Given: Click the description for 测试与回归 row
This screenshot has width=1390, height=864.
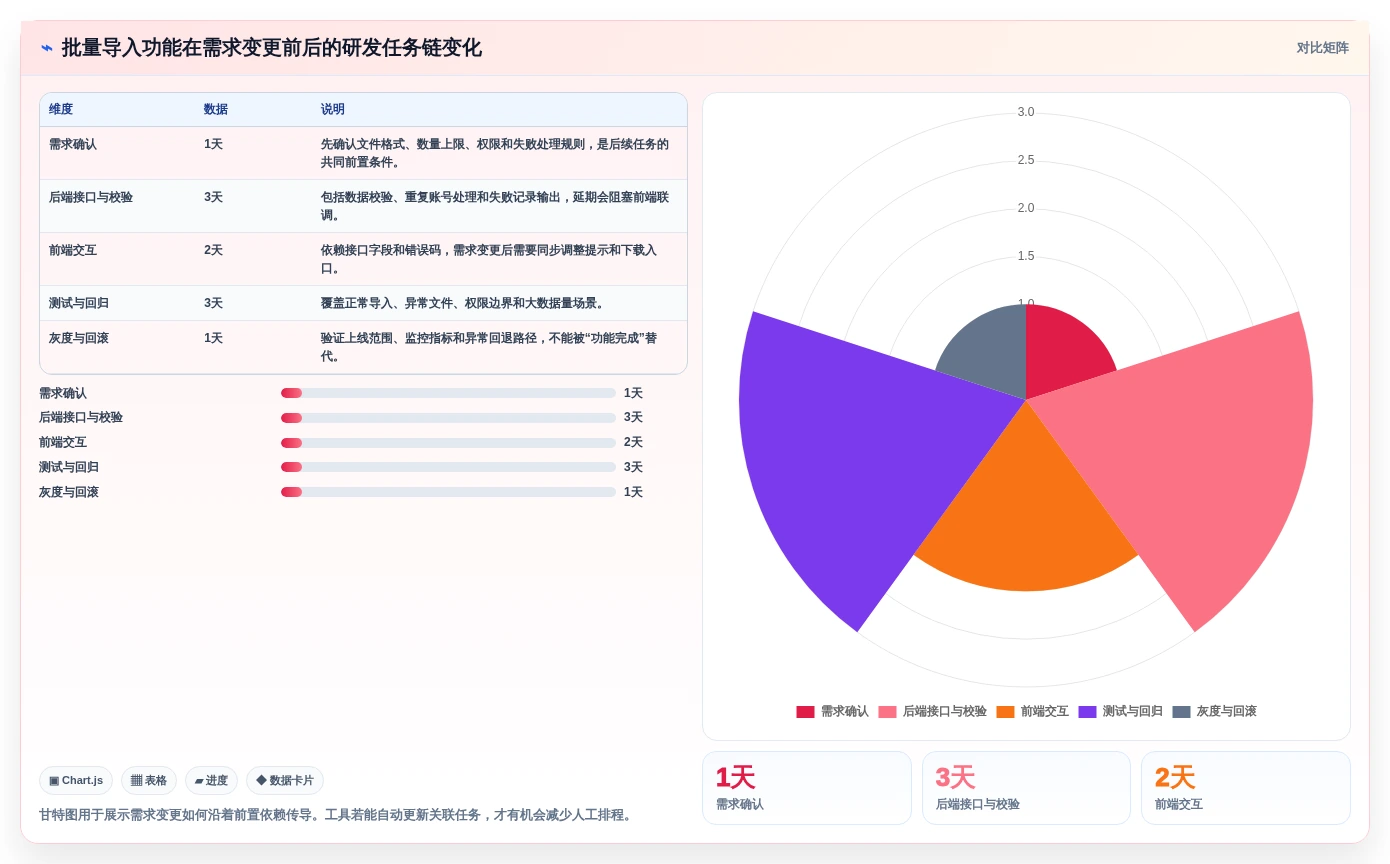Looking at the screenshot, I should [x=463, y=303].
